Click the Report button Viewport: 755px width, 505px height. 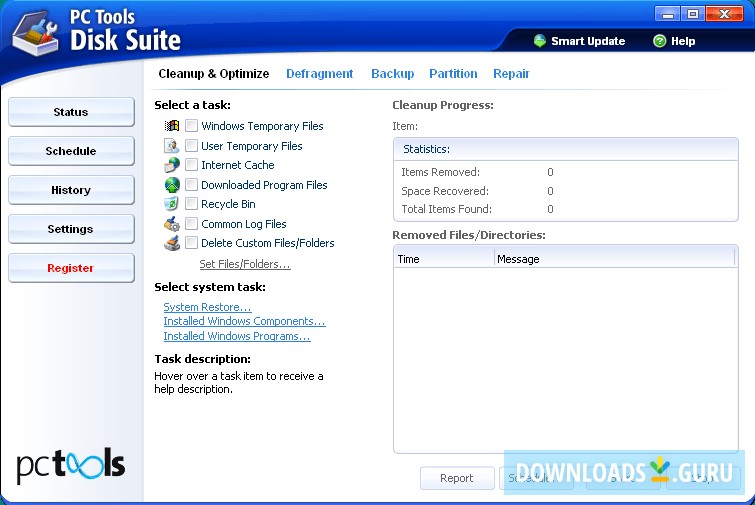(x=457, y=478)
